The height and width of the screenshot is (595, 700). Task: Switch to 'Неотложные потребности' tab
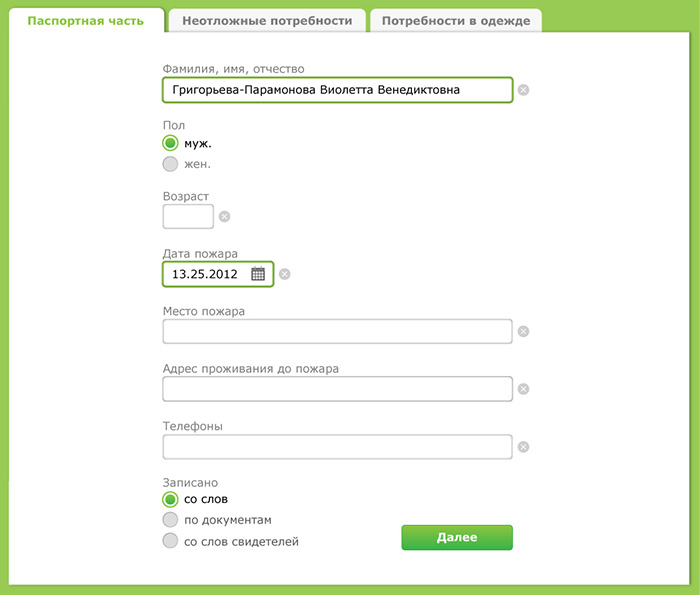pyautogui.click(x=267, y=21)
